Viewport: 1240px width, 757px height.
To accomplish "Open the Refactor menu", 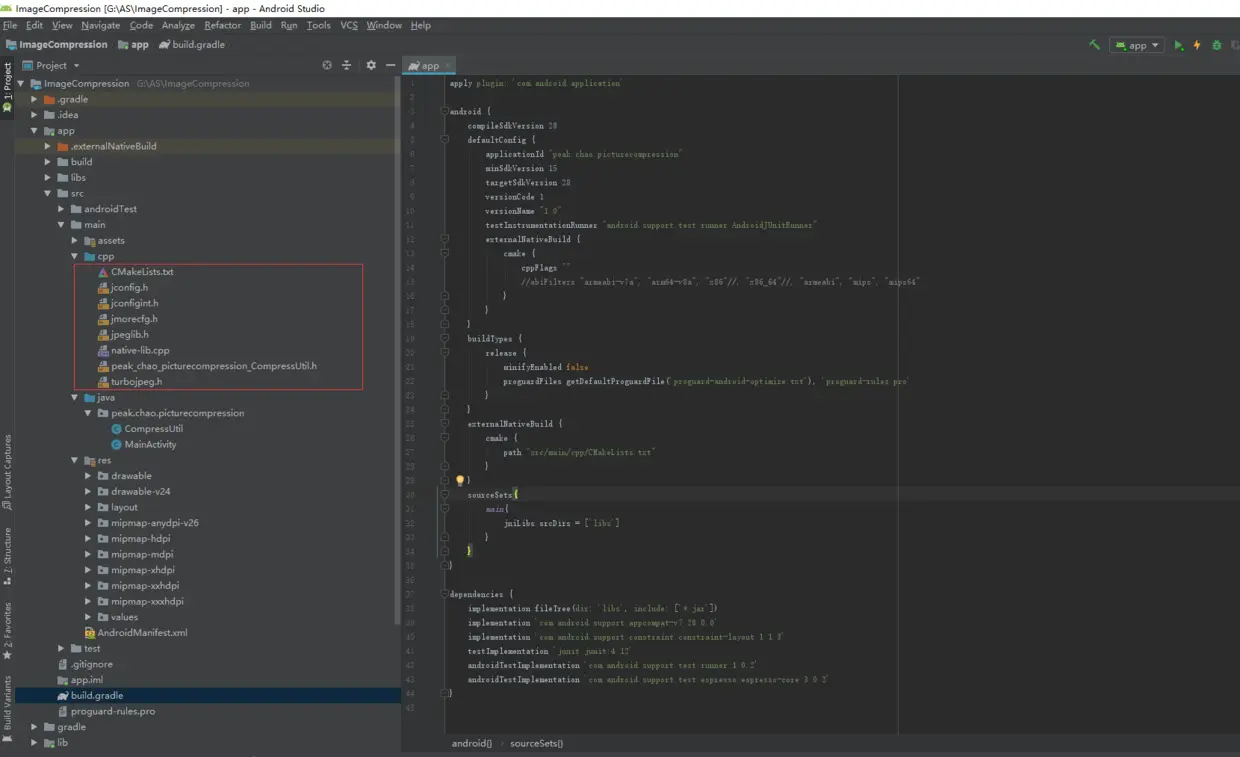I will point(222,25).
